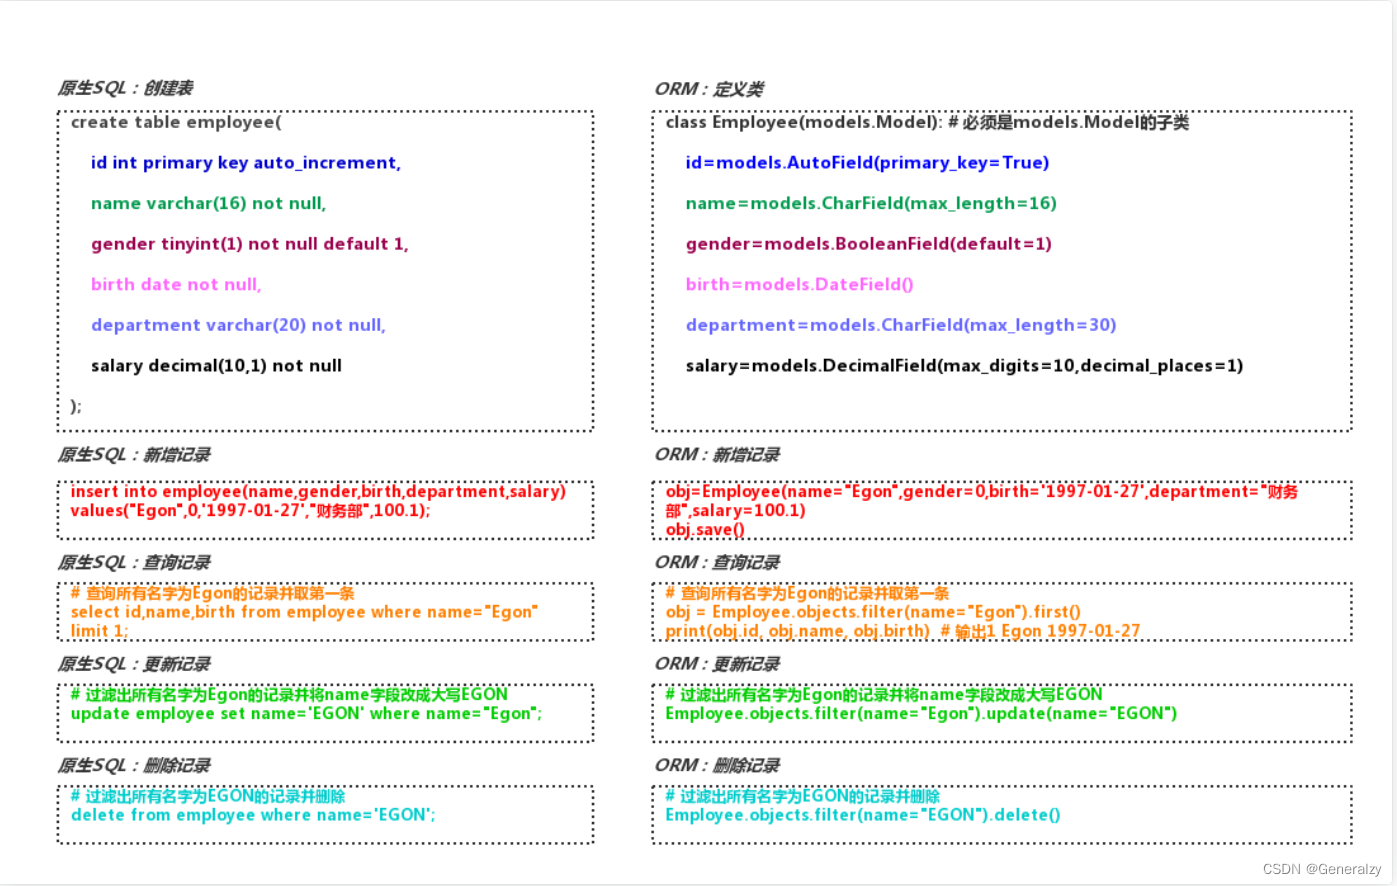Select the 'insert into employee(...)' line
The image size is (1397, 886).
click(x=318, y=491)
